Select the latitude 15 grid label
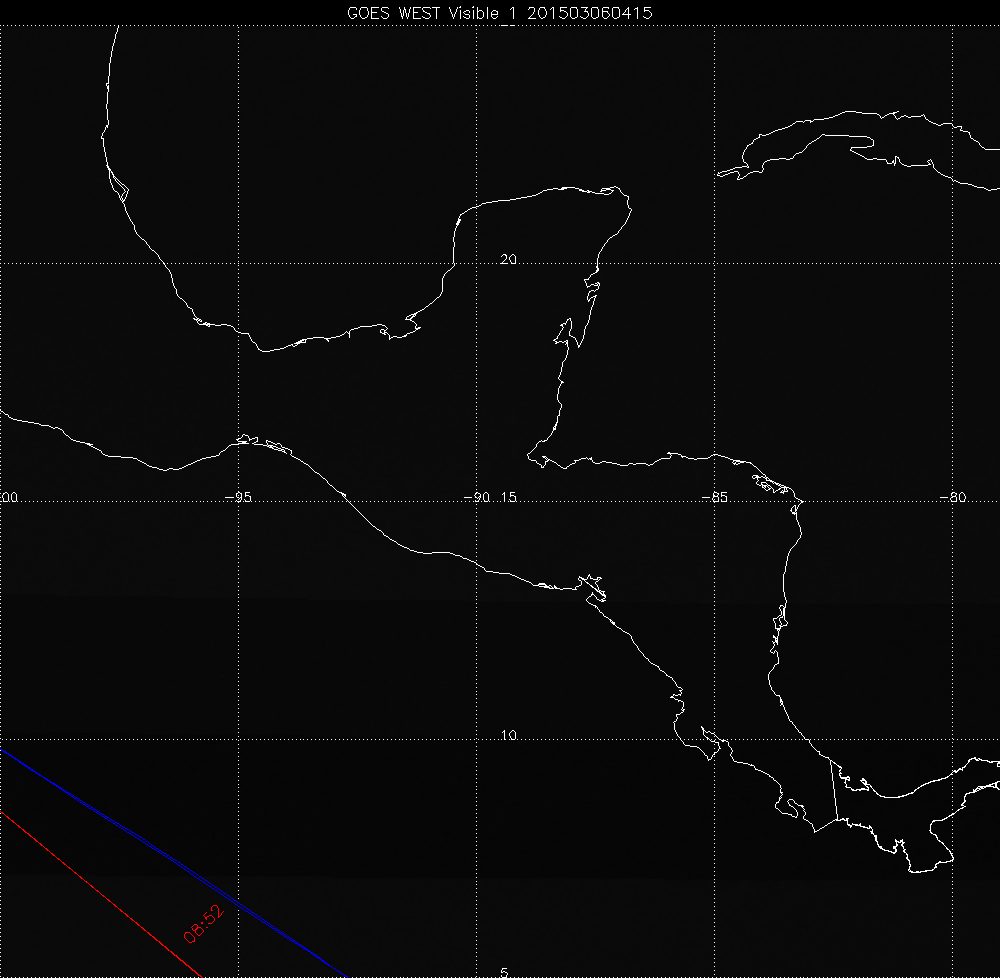This screenshot has height=978, width=1000. pos(507,497)
